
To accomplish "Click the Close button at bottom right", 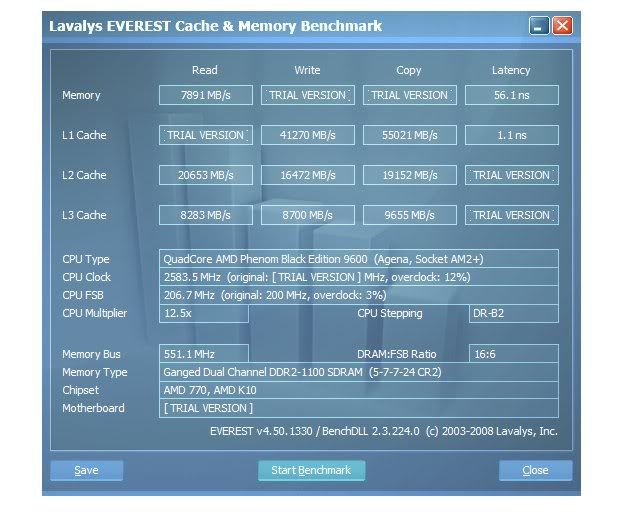I will click(x=536, y=470).
